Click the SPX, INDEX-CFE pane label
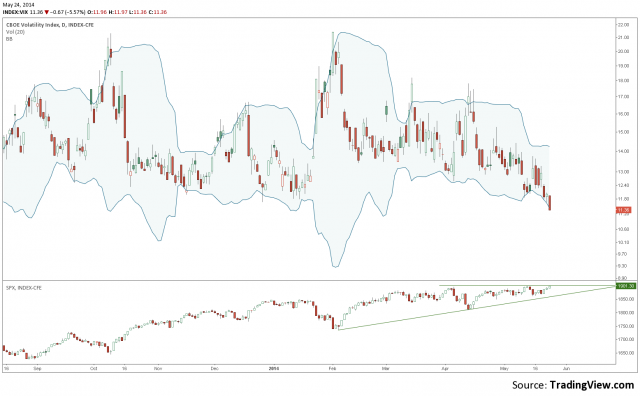The image size is (640, 396). 24,288
